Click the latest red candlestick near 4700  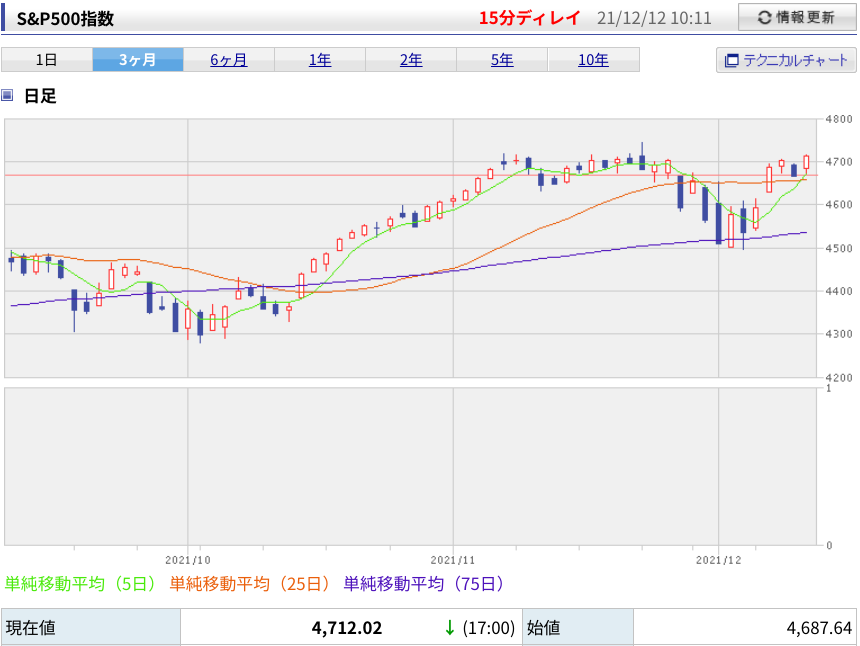pyautogui.click(x=806, y=163)
